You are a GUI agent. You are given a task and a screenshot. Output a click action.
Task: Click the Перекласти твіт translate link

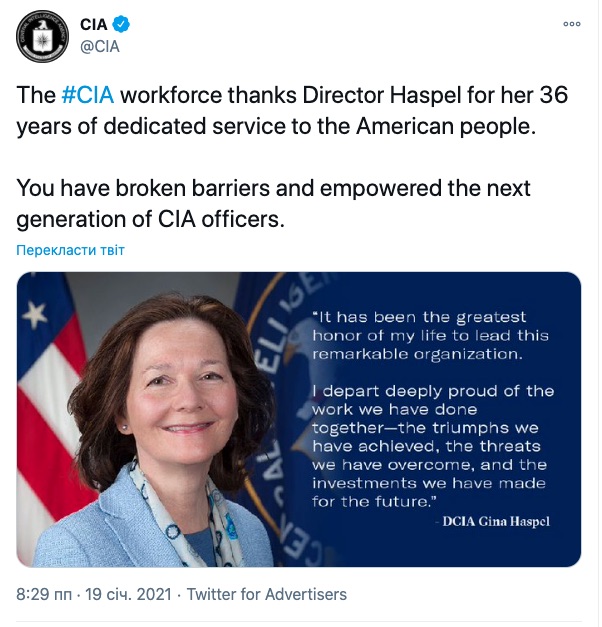(70, 250)
